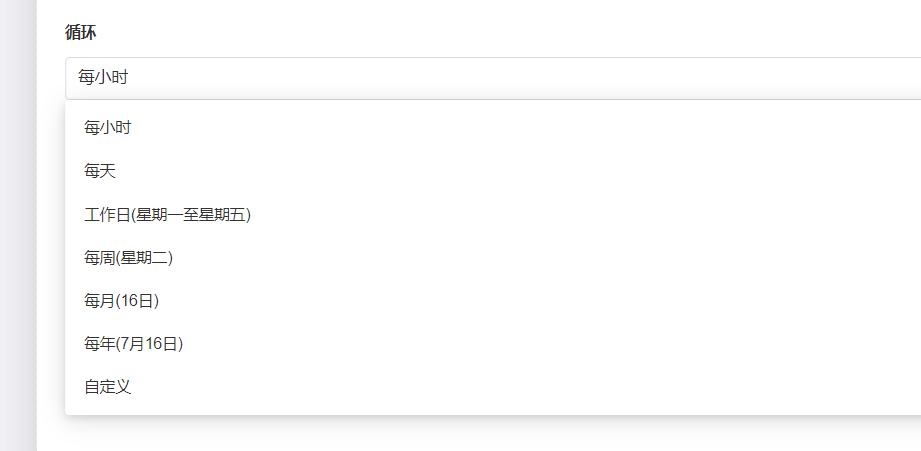Set recurrence to weekdays Monday through Friday
This screenshot has height=451, width=921.
pyautogui.click(x=167, y=214)
